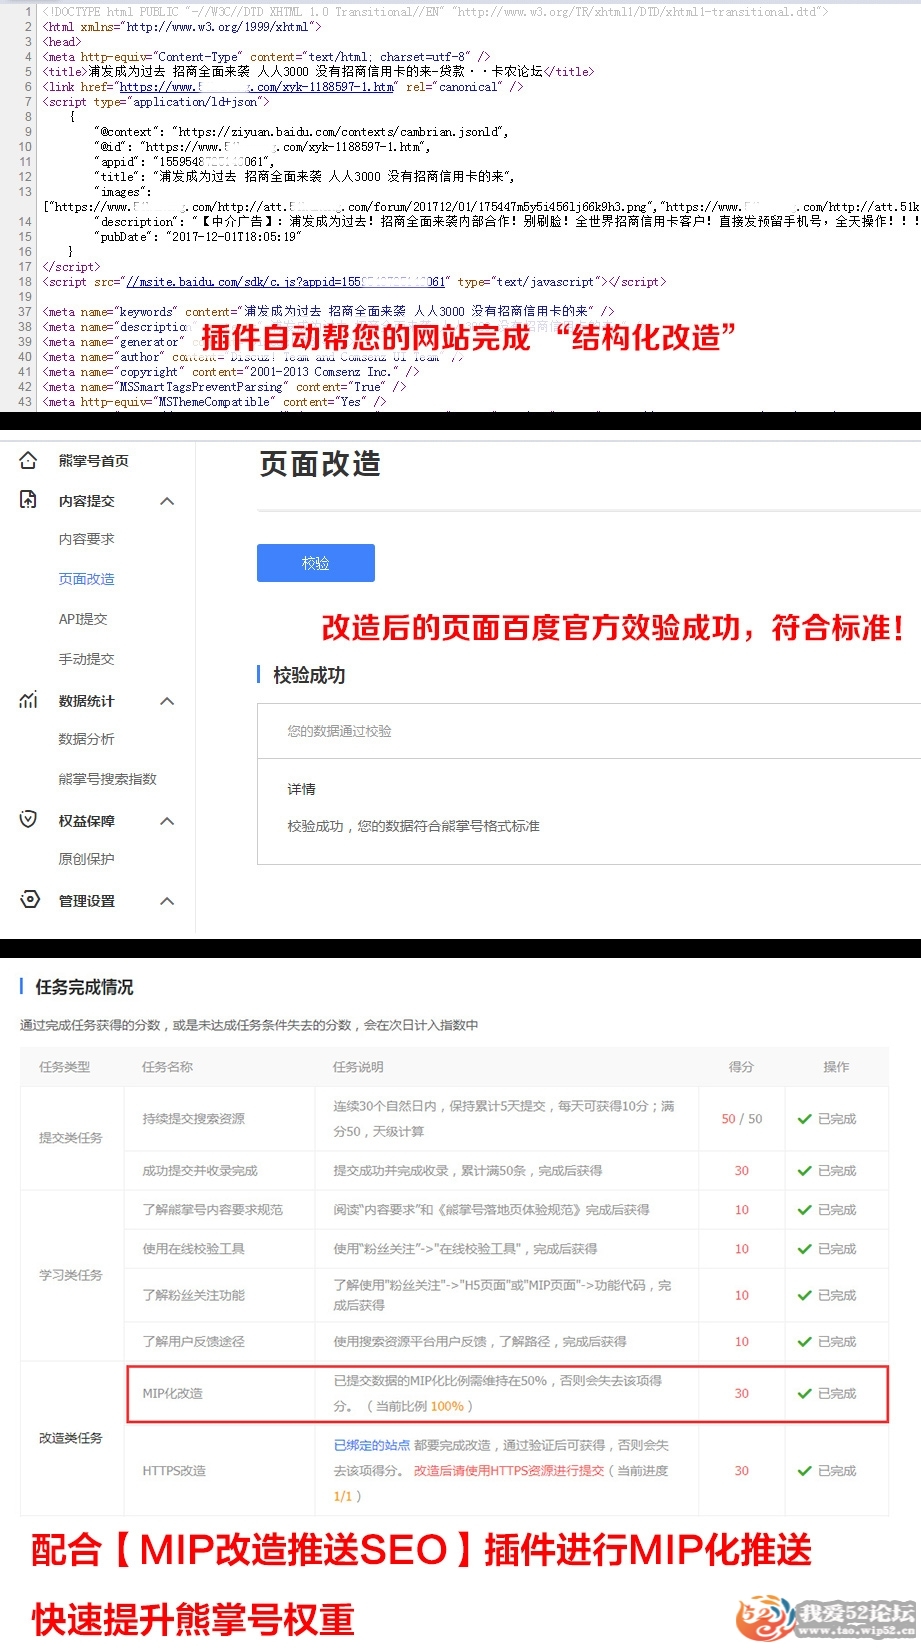
Task: Click the 50 / 50 score value
Action: (741, 1119)
